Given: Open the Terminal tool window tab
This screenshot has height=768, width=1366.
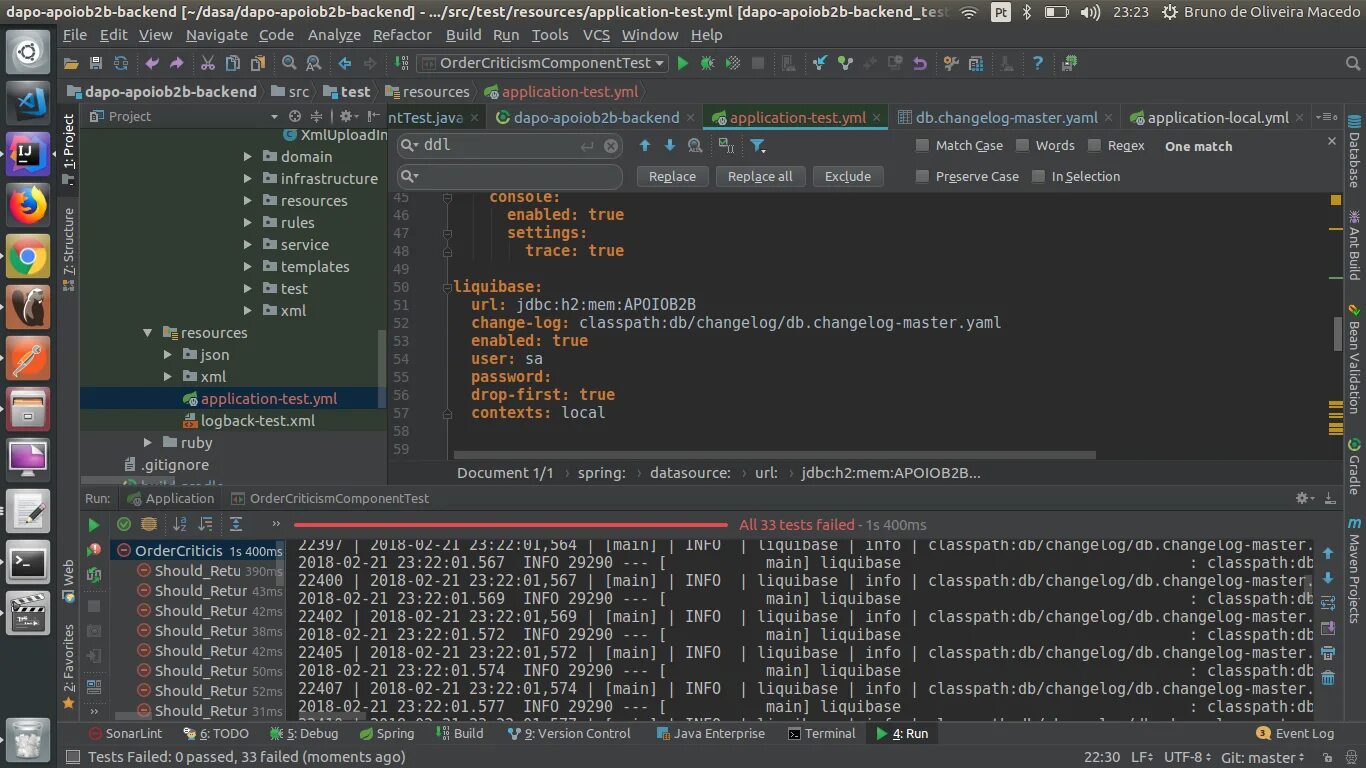Looking at the screenshot, I should tap(822, 733).
